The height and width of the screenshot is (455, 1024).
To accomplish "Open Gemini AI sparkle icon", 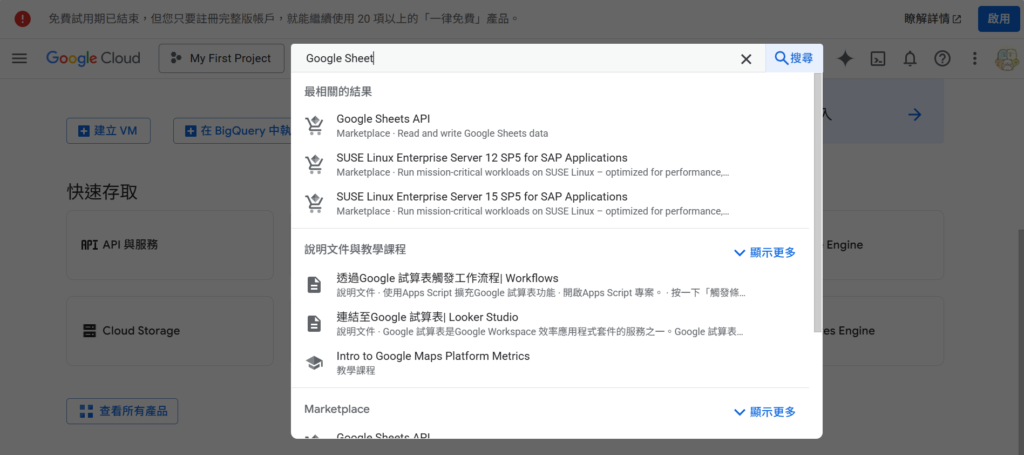I will pos(845,58).
